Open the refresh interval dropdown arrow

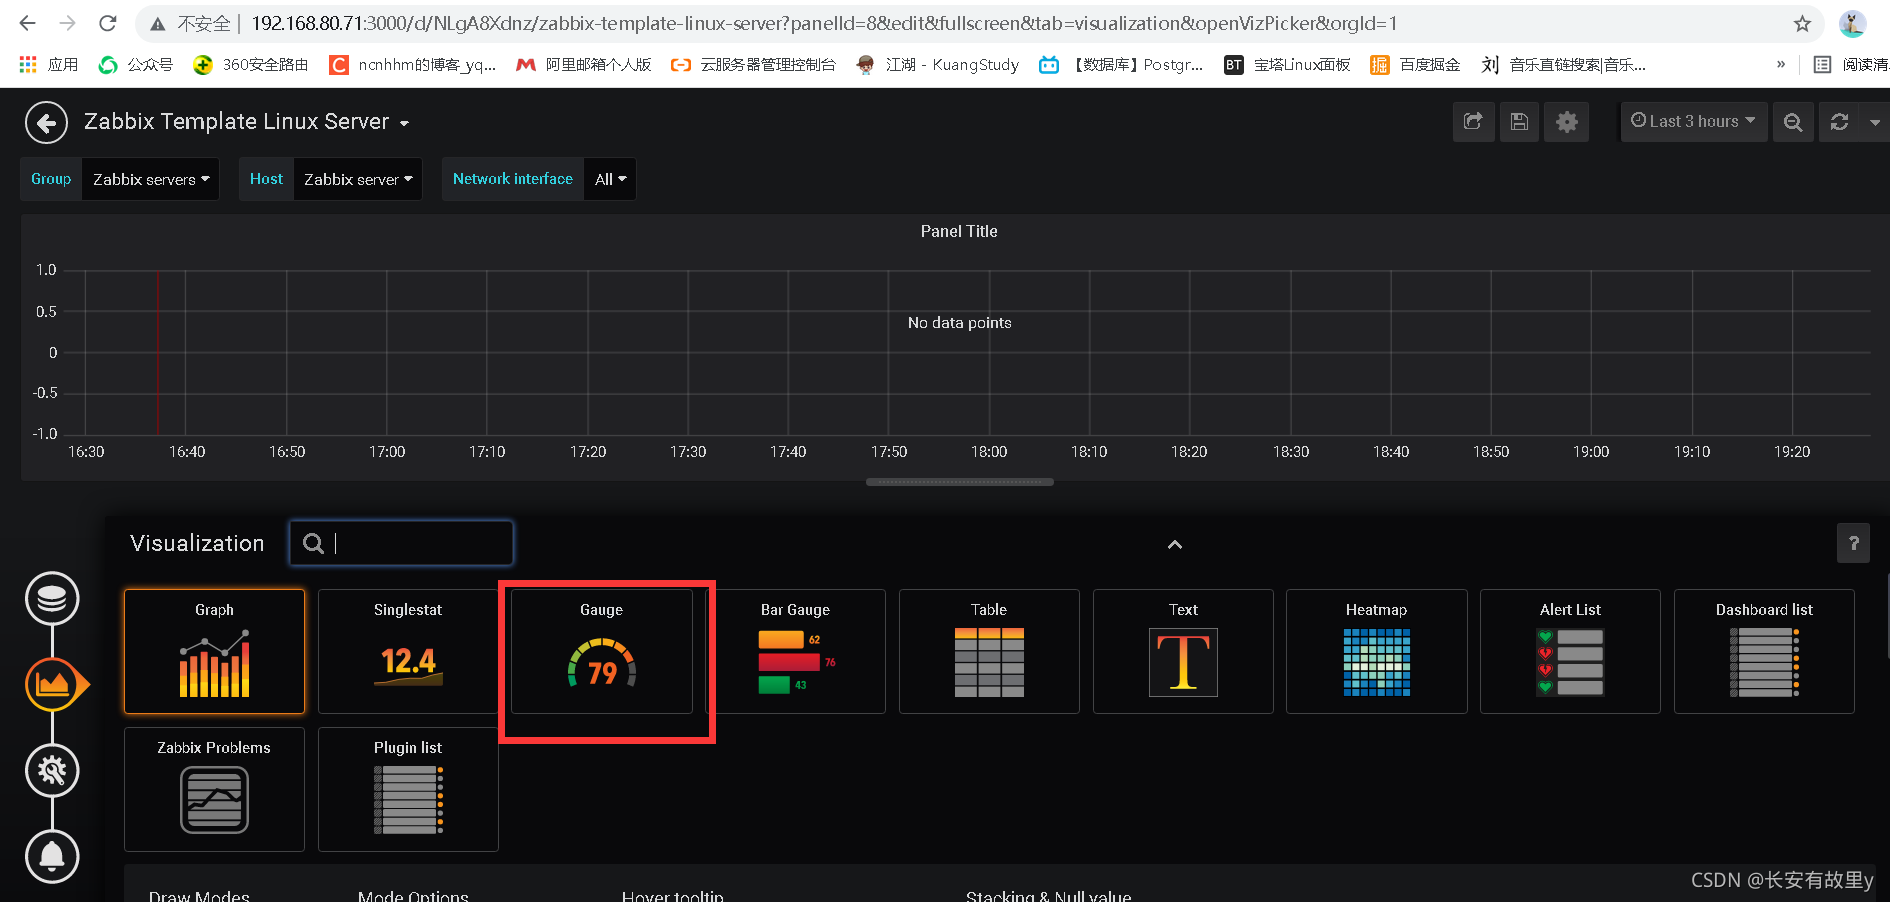[1875, 122]
